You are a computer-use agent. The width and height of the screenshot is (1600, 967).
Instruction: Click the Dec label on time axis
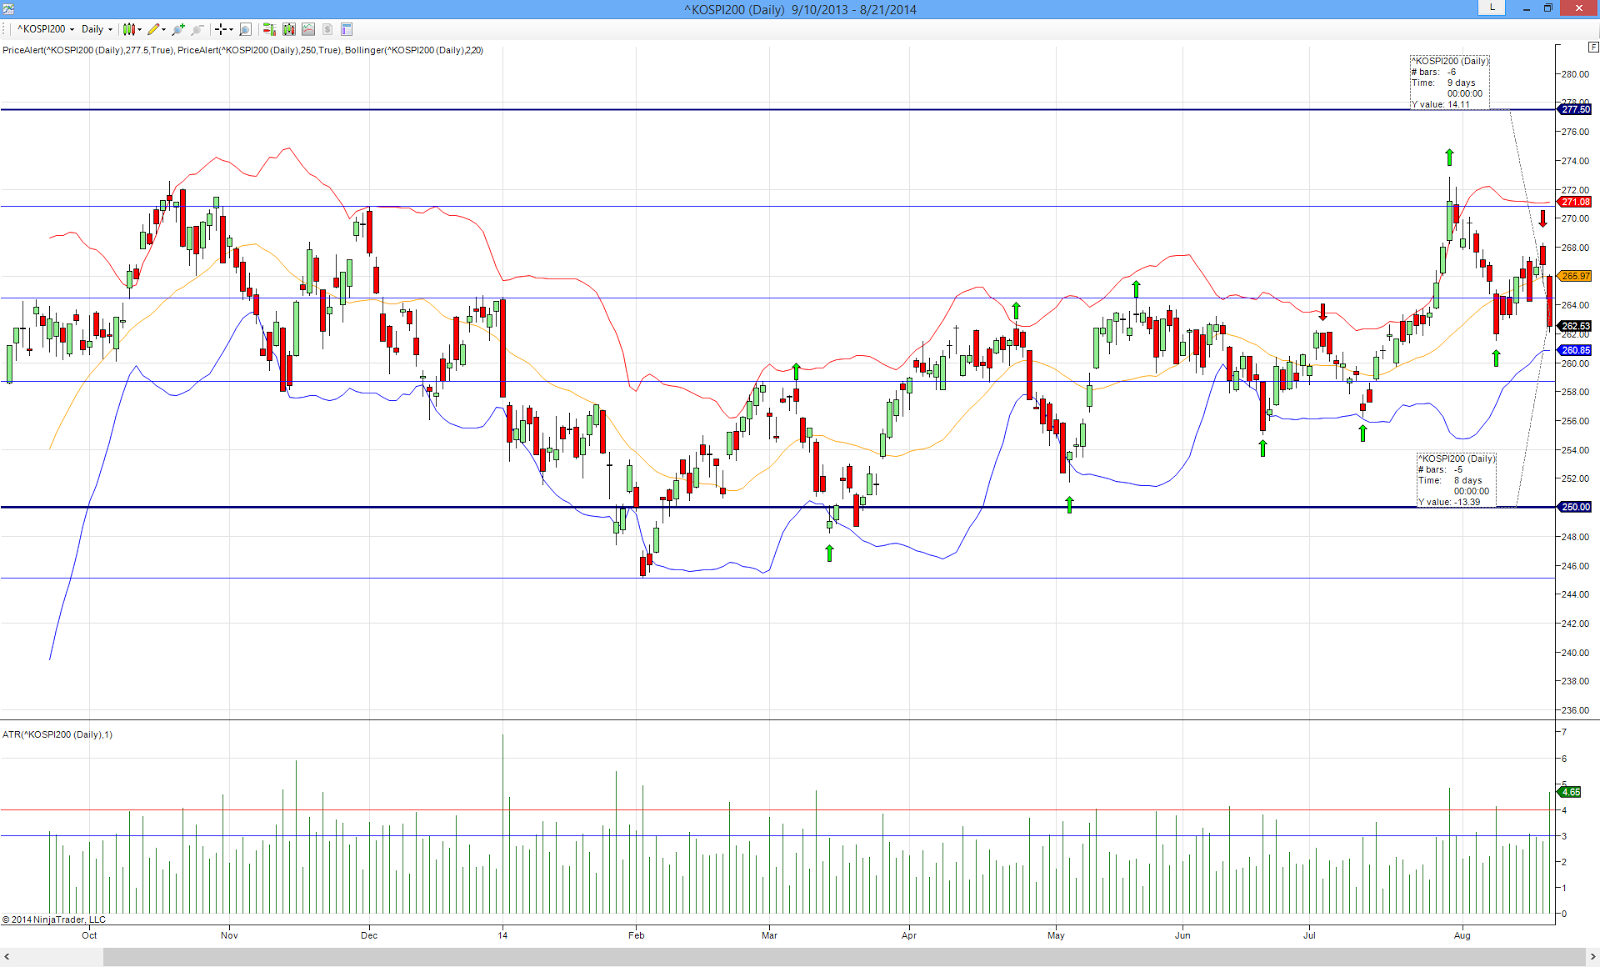point(369,935)
